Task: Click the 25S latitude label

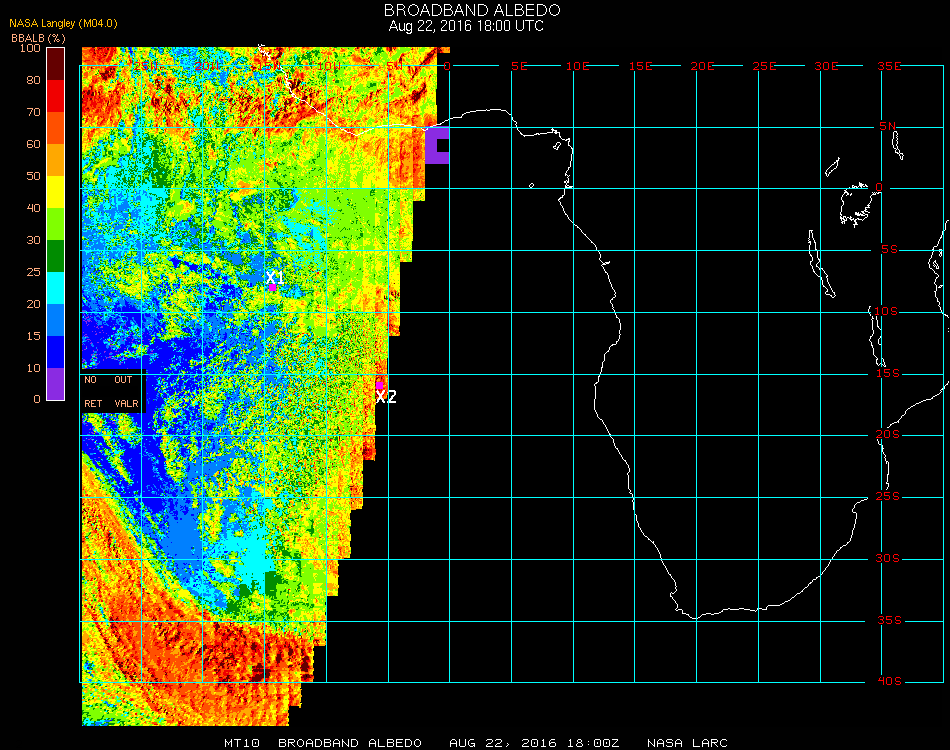Action: 888,497
